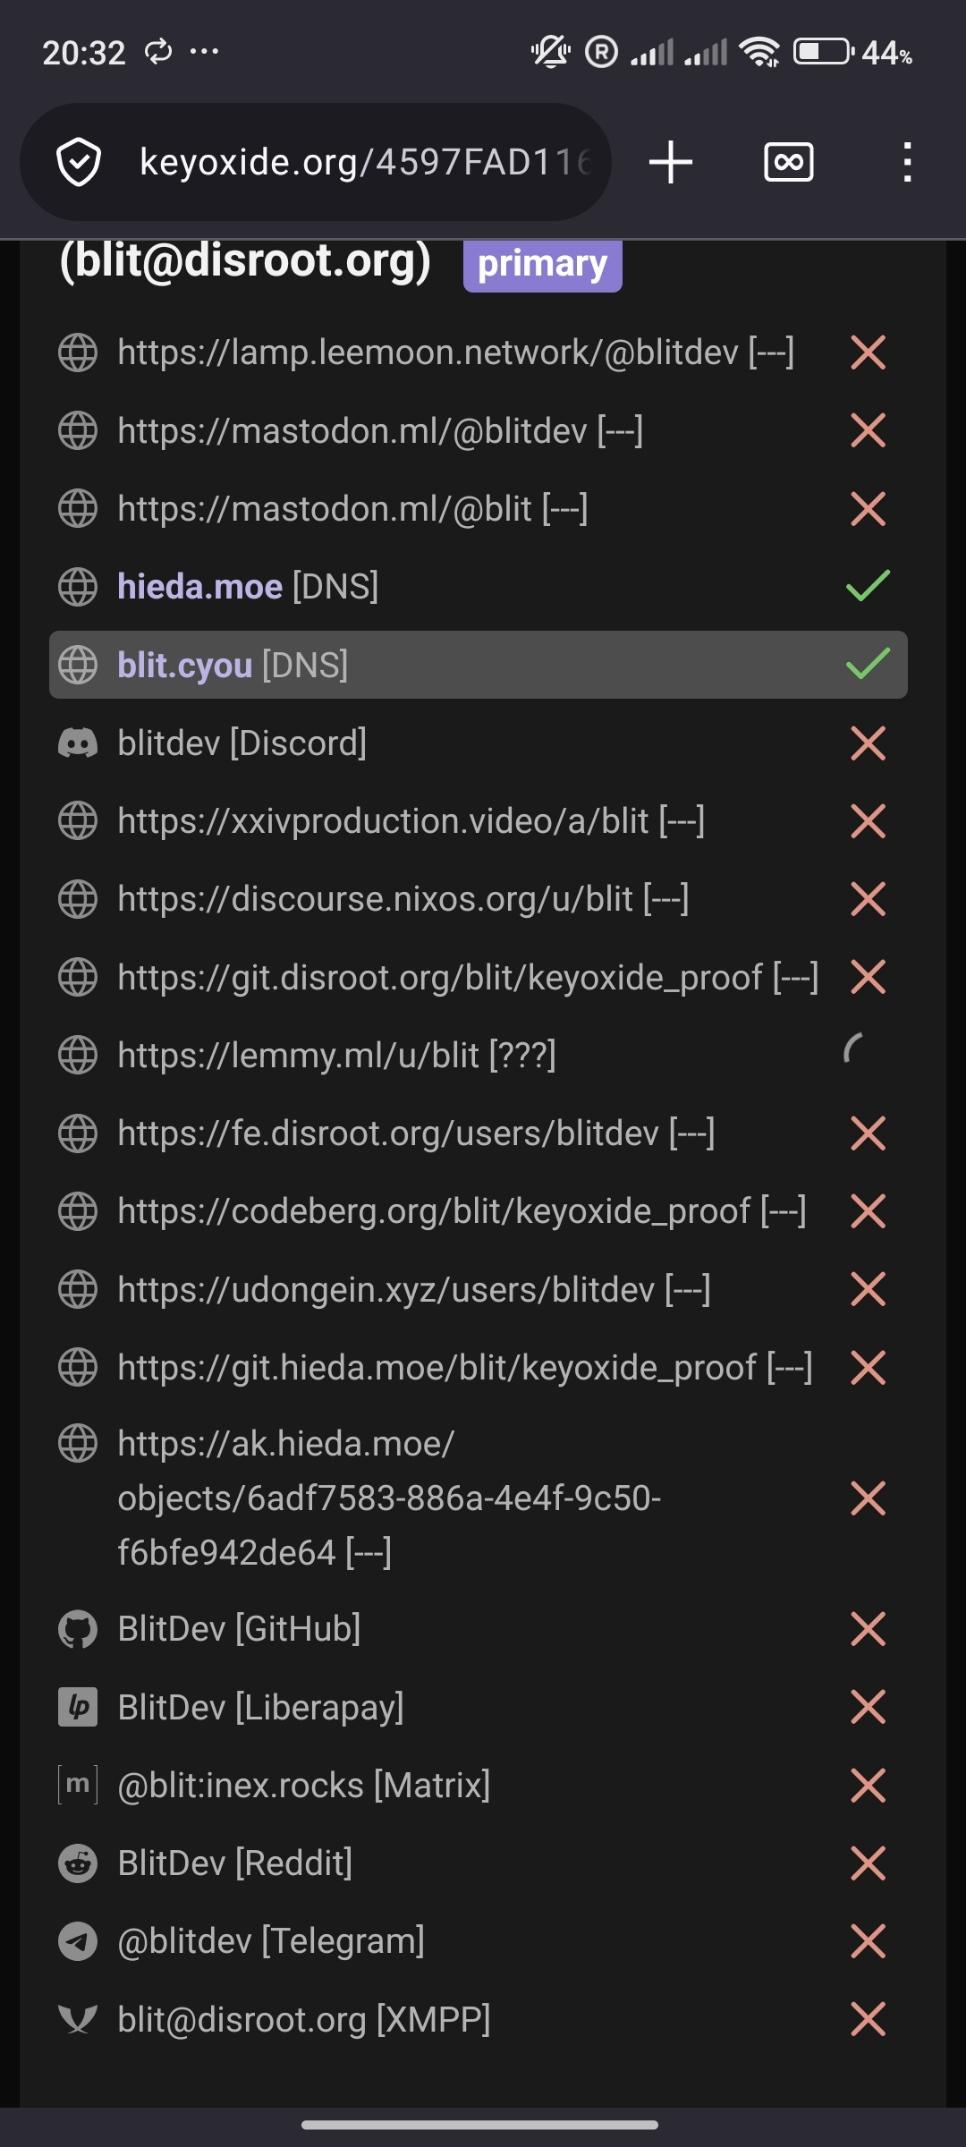966x2147 pixels.
Task: Select the discourse.nixos.org/u/blit entry
Action: point(403,899)
